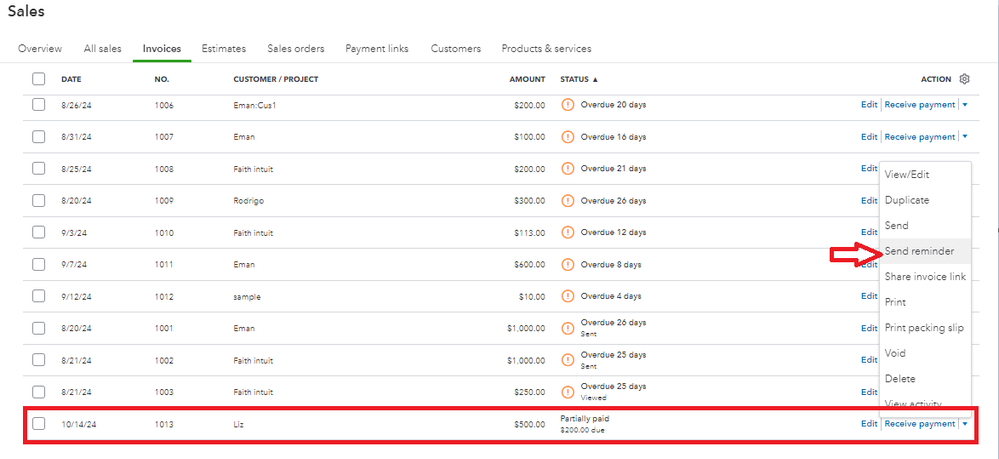Click Receive payment for invoice 1013
Screen dimensions: 999x459
(920, 424)
